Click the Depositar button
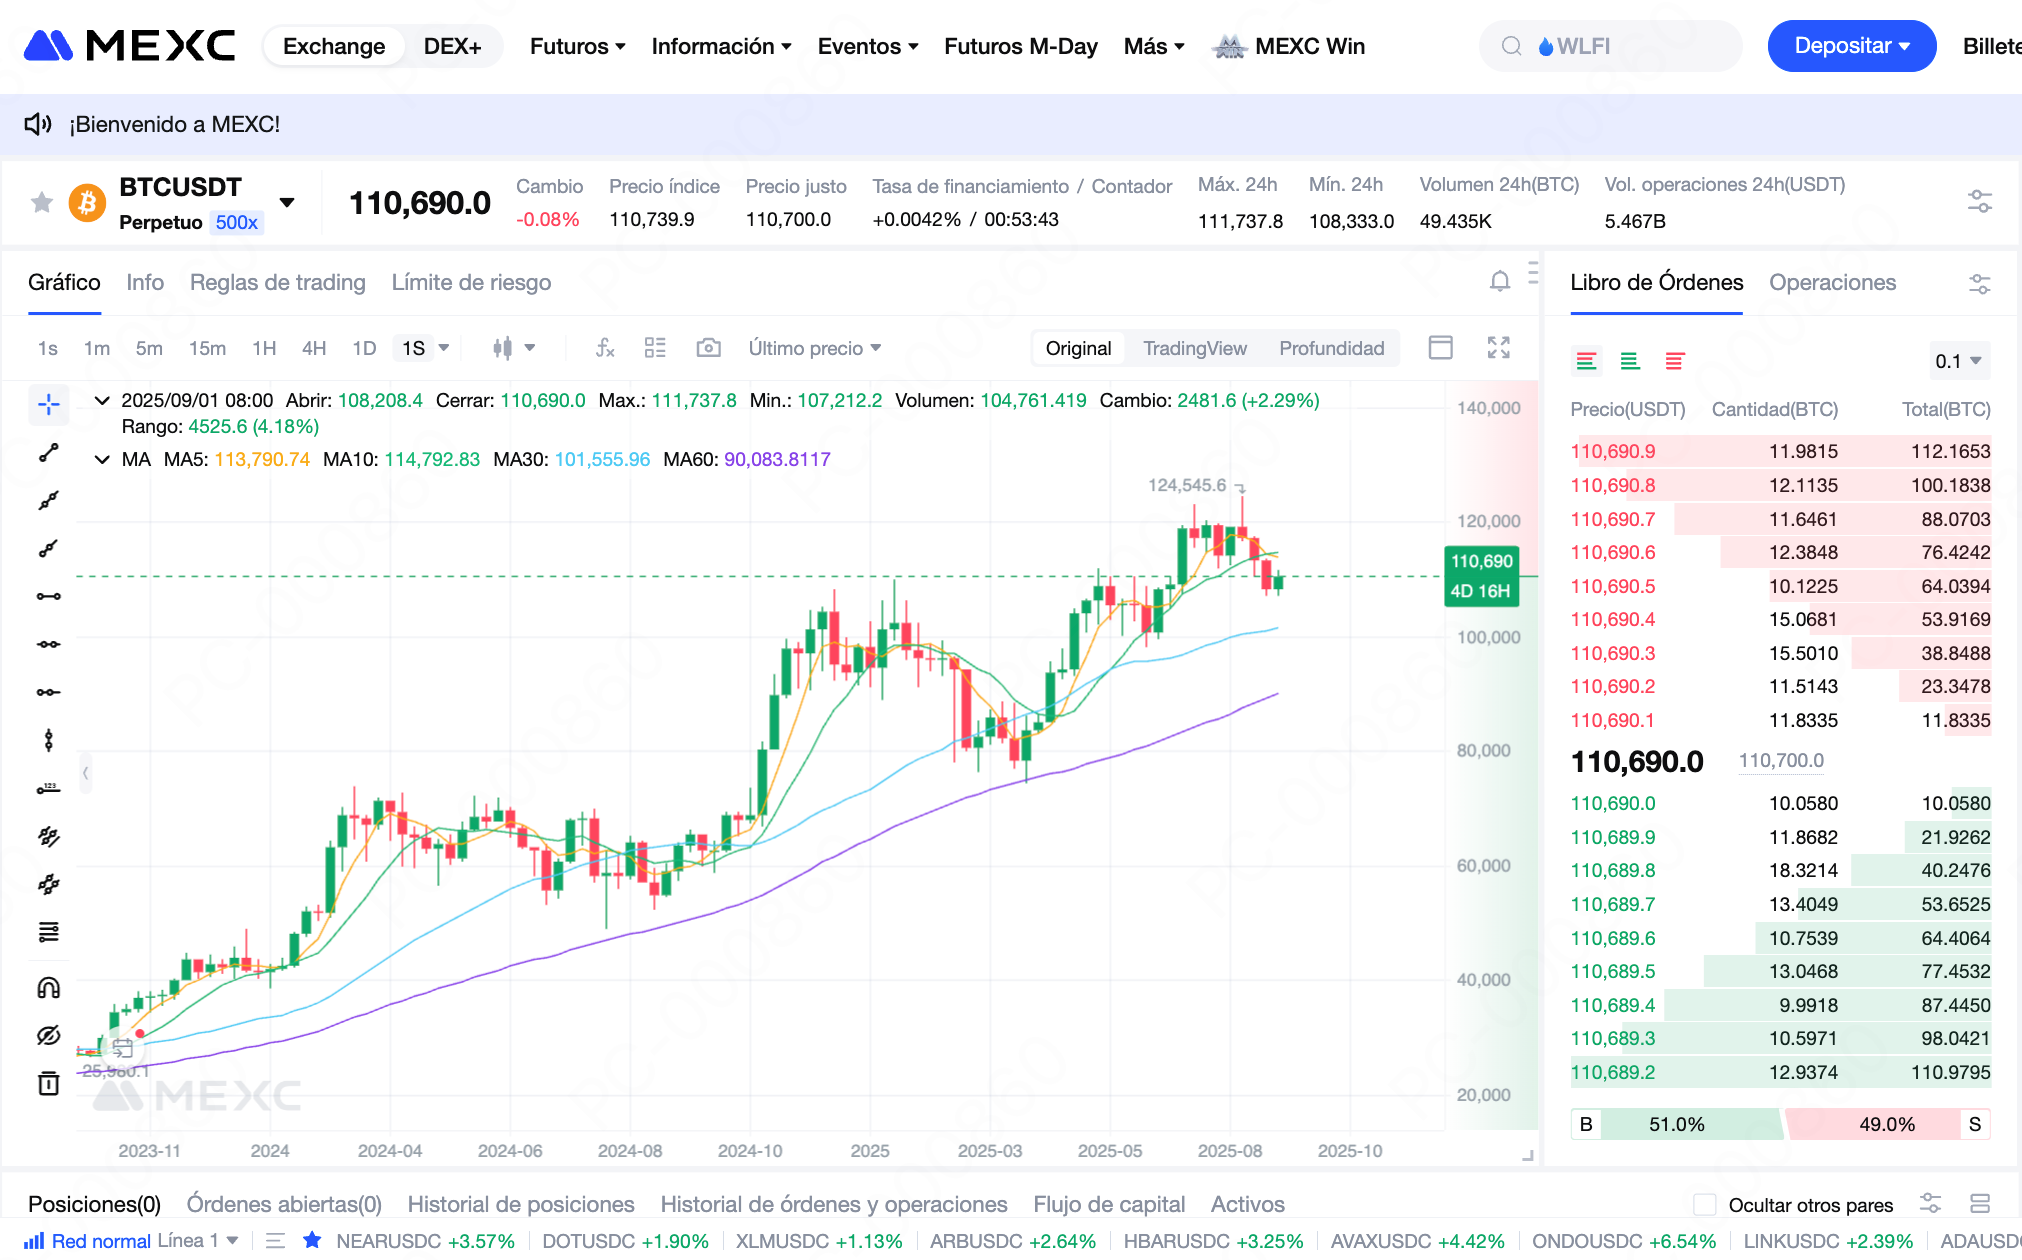 coord(1851,46)
